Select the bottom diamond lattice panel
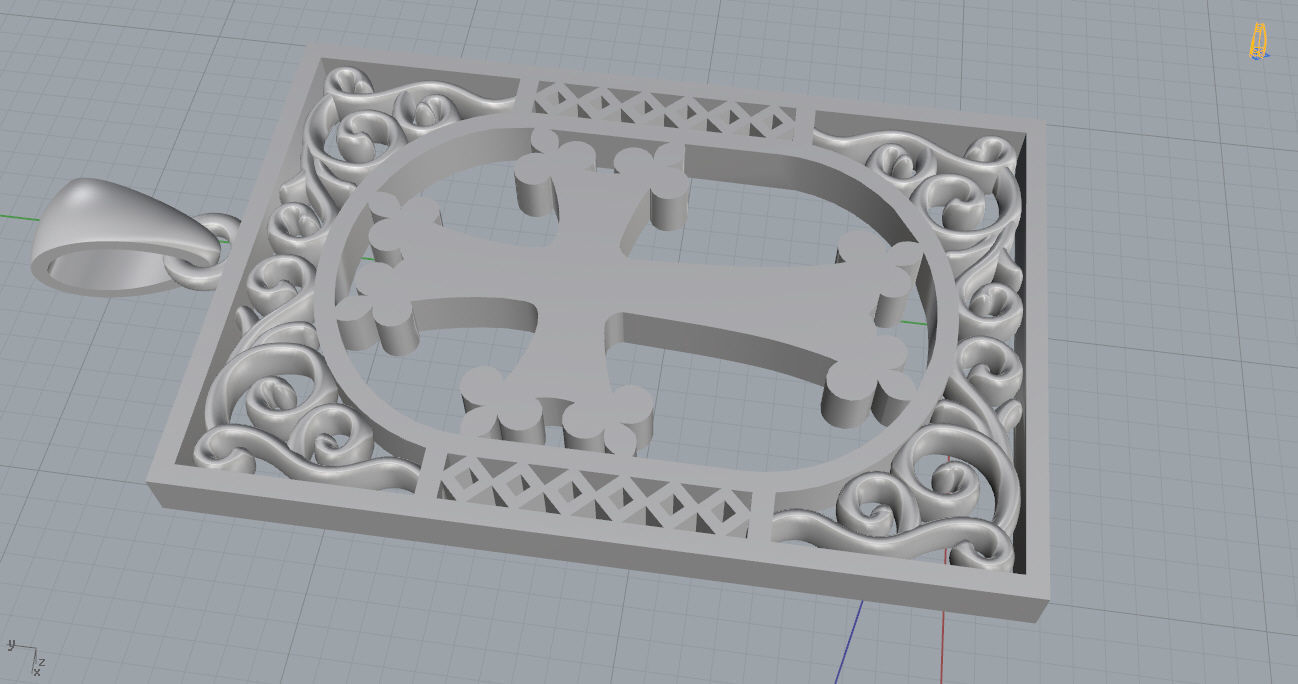Screen dimensions: 1298x684 click(x=598, y=496)
